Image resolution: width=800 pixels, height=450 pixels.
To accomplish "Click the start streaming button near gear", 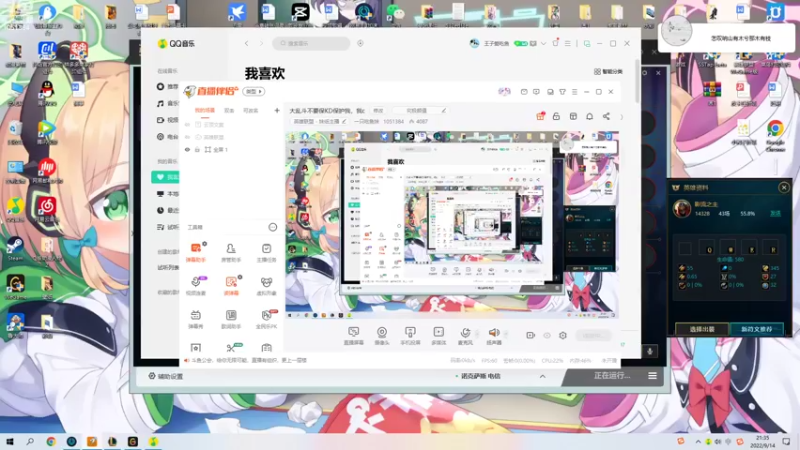I will point(593,335).
